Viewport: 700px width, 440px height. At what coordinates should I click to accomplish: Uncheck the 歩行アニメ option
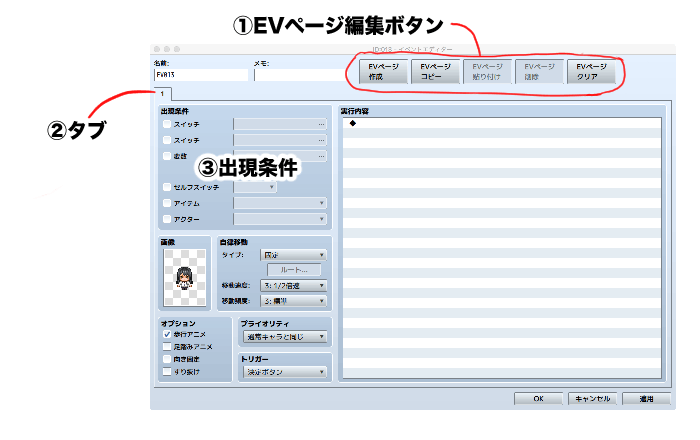tap(167, 334)
